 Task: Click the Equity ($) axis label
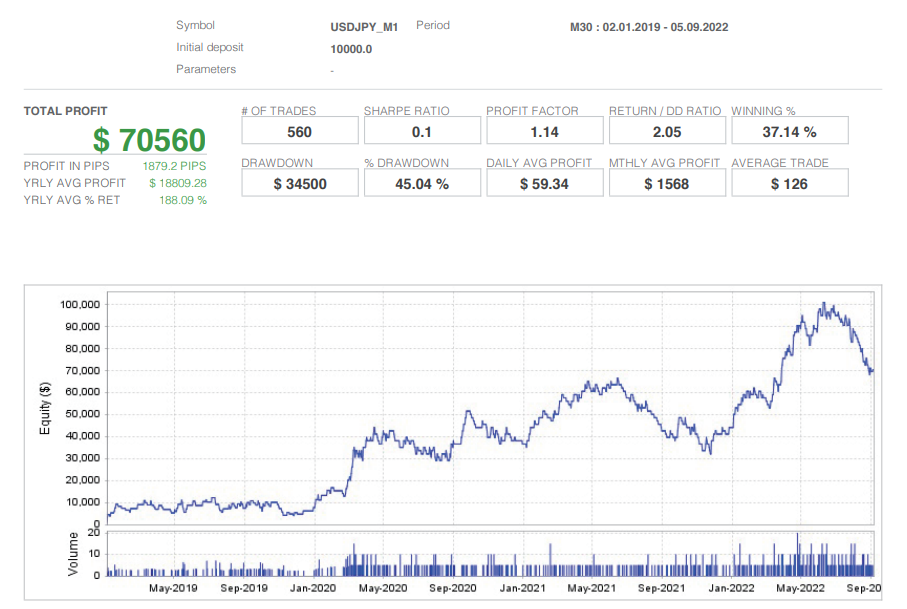click(x=44, y=410)
